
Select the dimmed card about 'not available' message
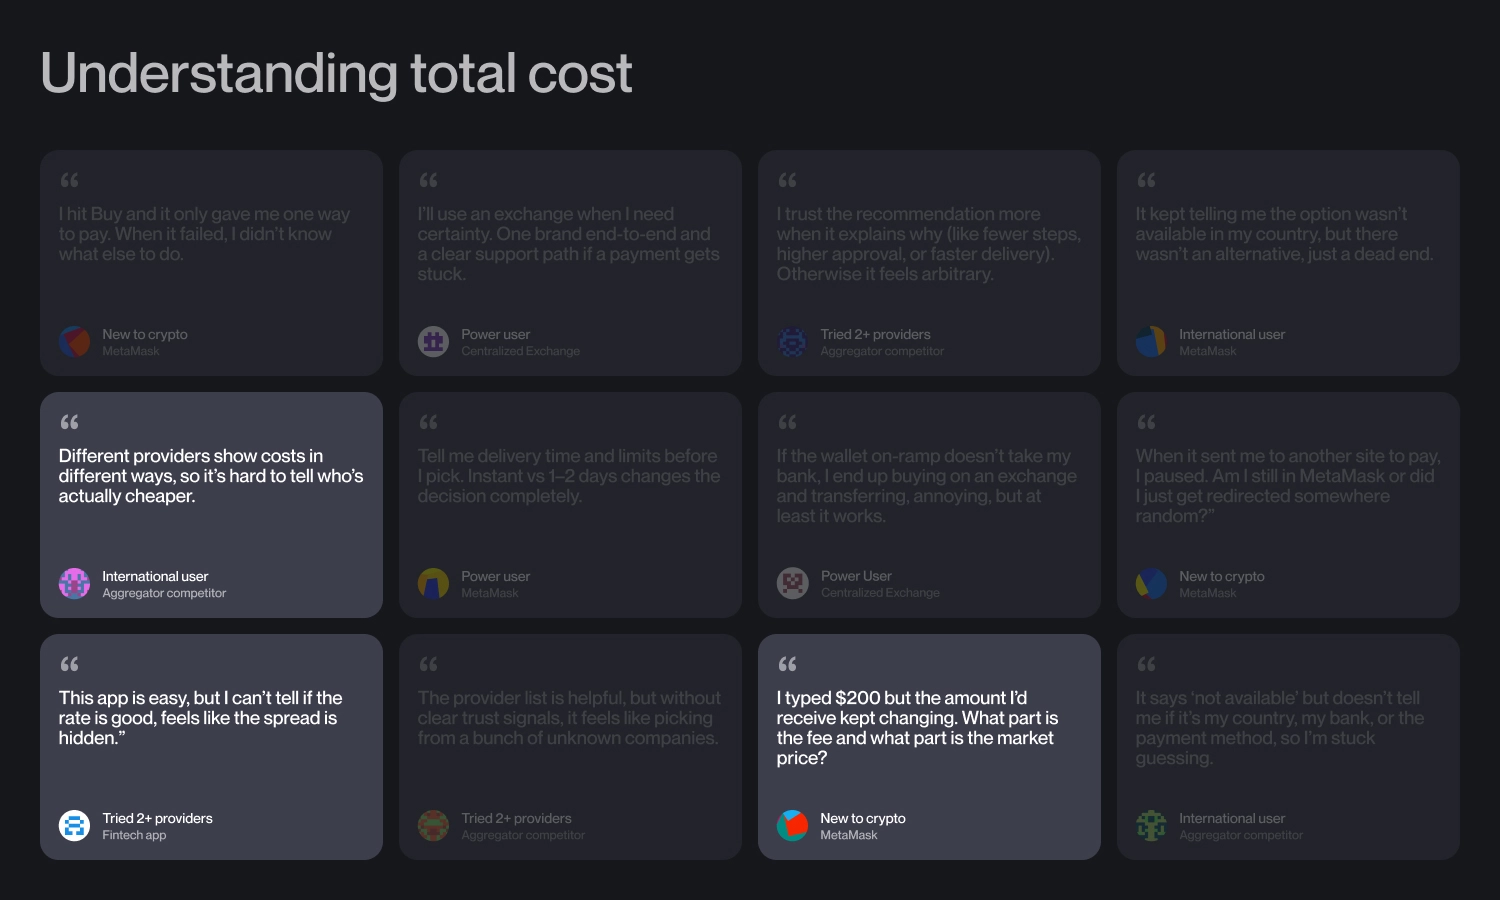(1288, 747)
